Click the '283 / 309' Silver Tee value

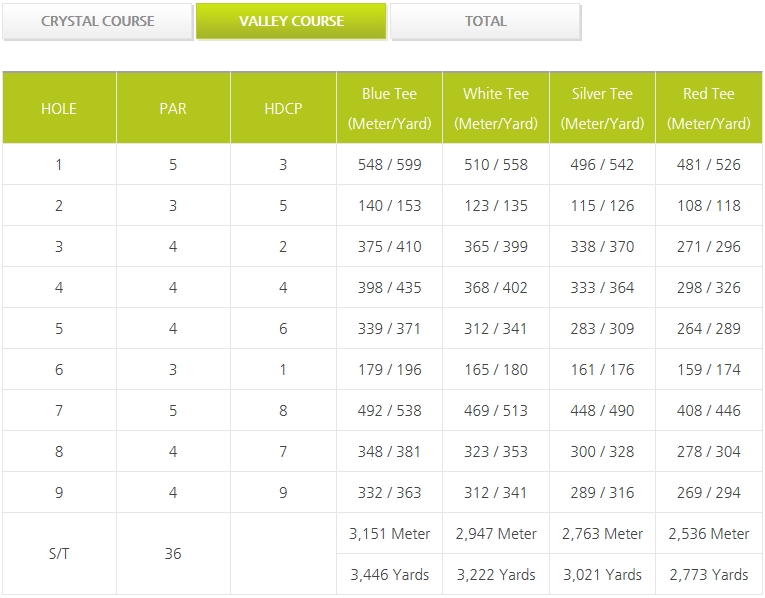[602, 329]
